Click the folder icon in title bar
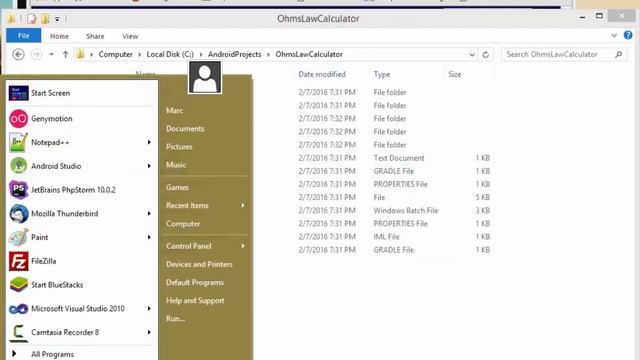640x360 pixels. [11, 19]
